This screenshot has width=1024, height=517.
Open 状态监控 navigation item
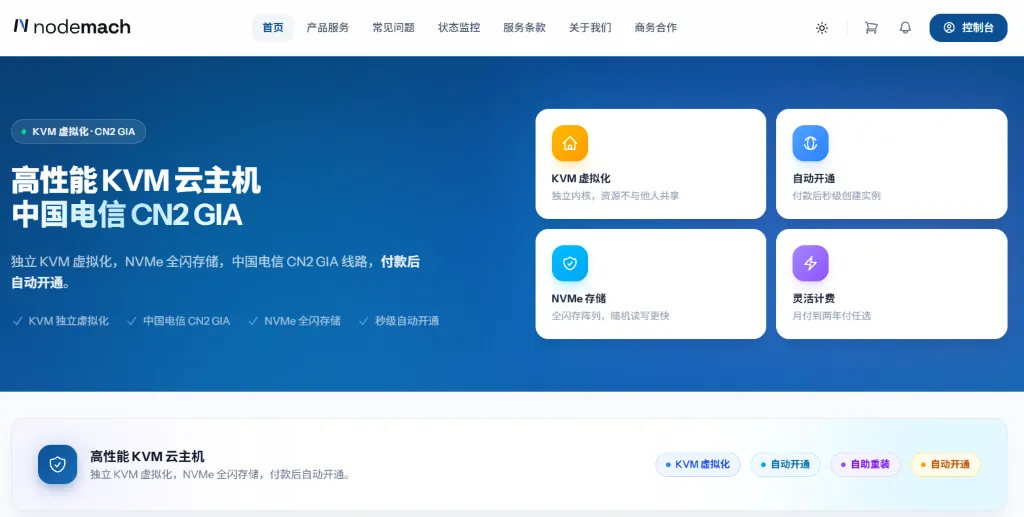pos(458,27)
